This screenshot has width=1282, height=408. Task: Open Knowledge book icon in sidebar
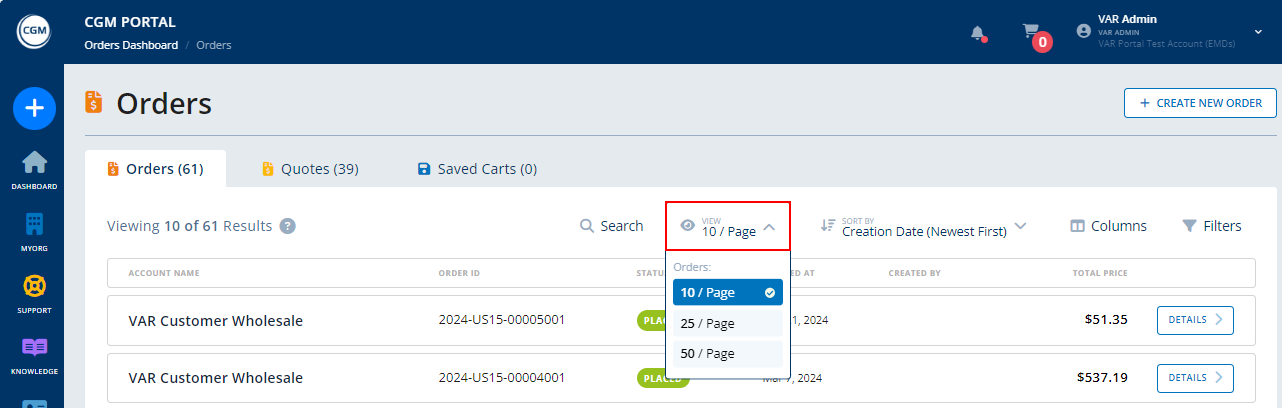tap(34, 354)
